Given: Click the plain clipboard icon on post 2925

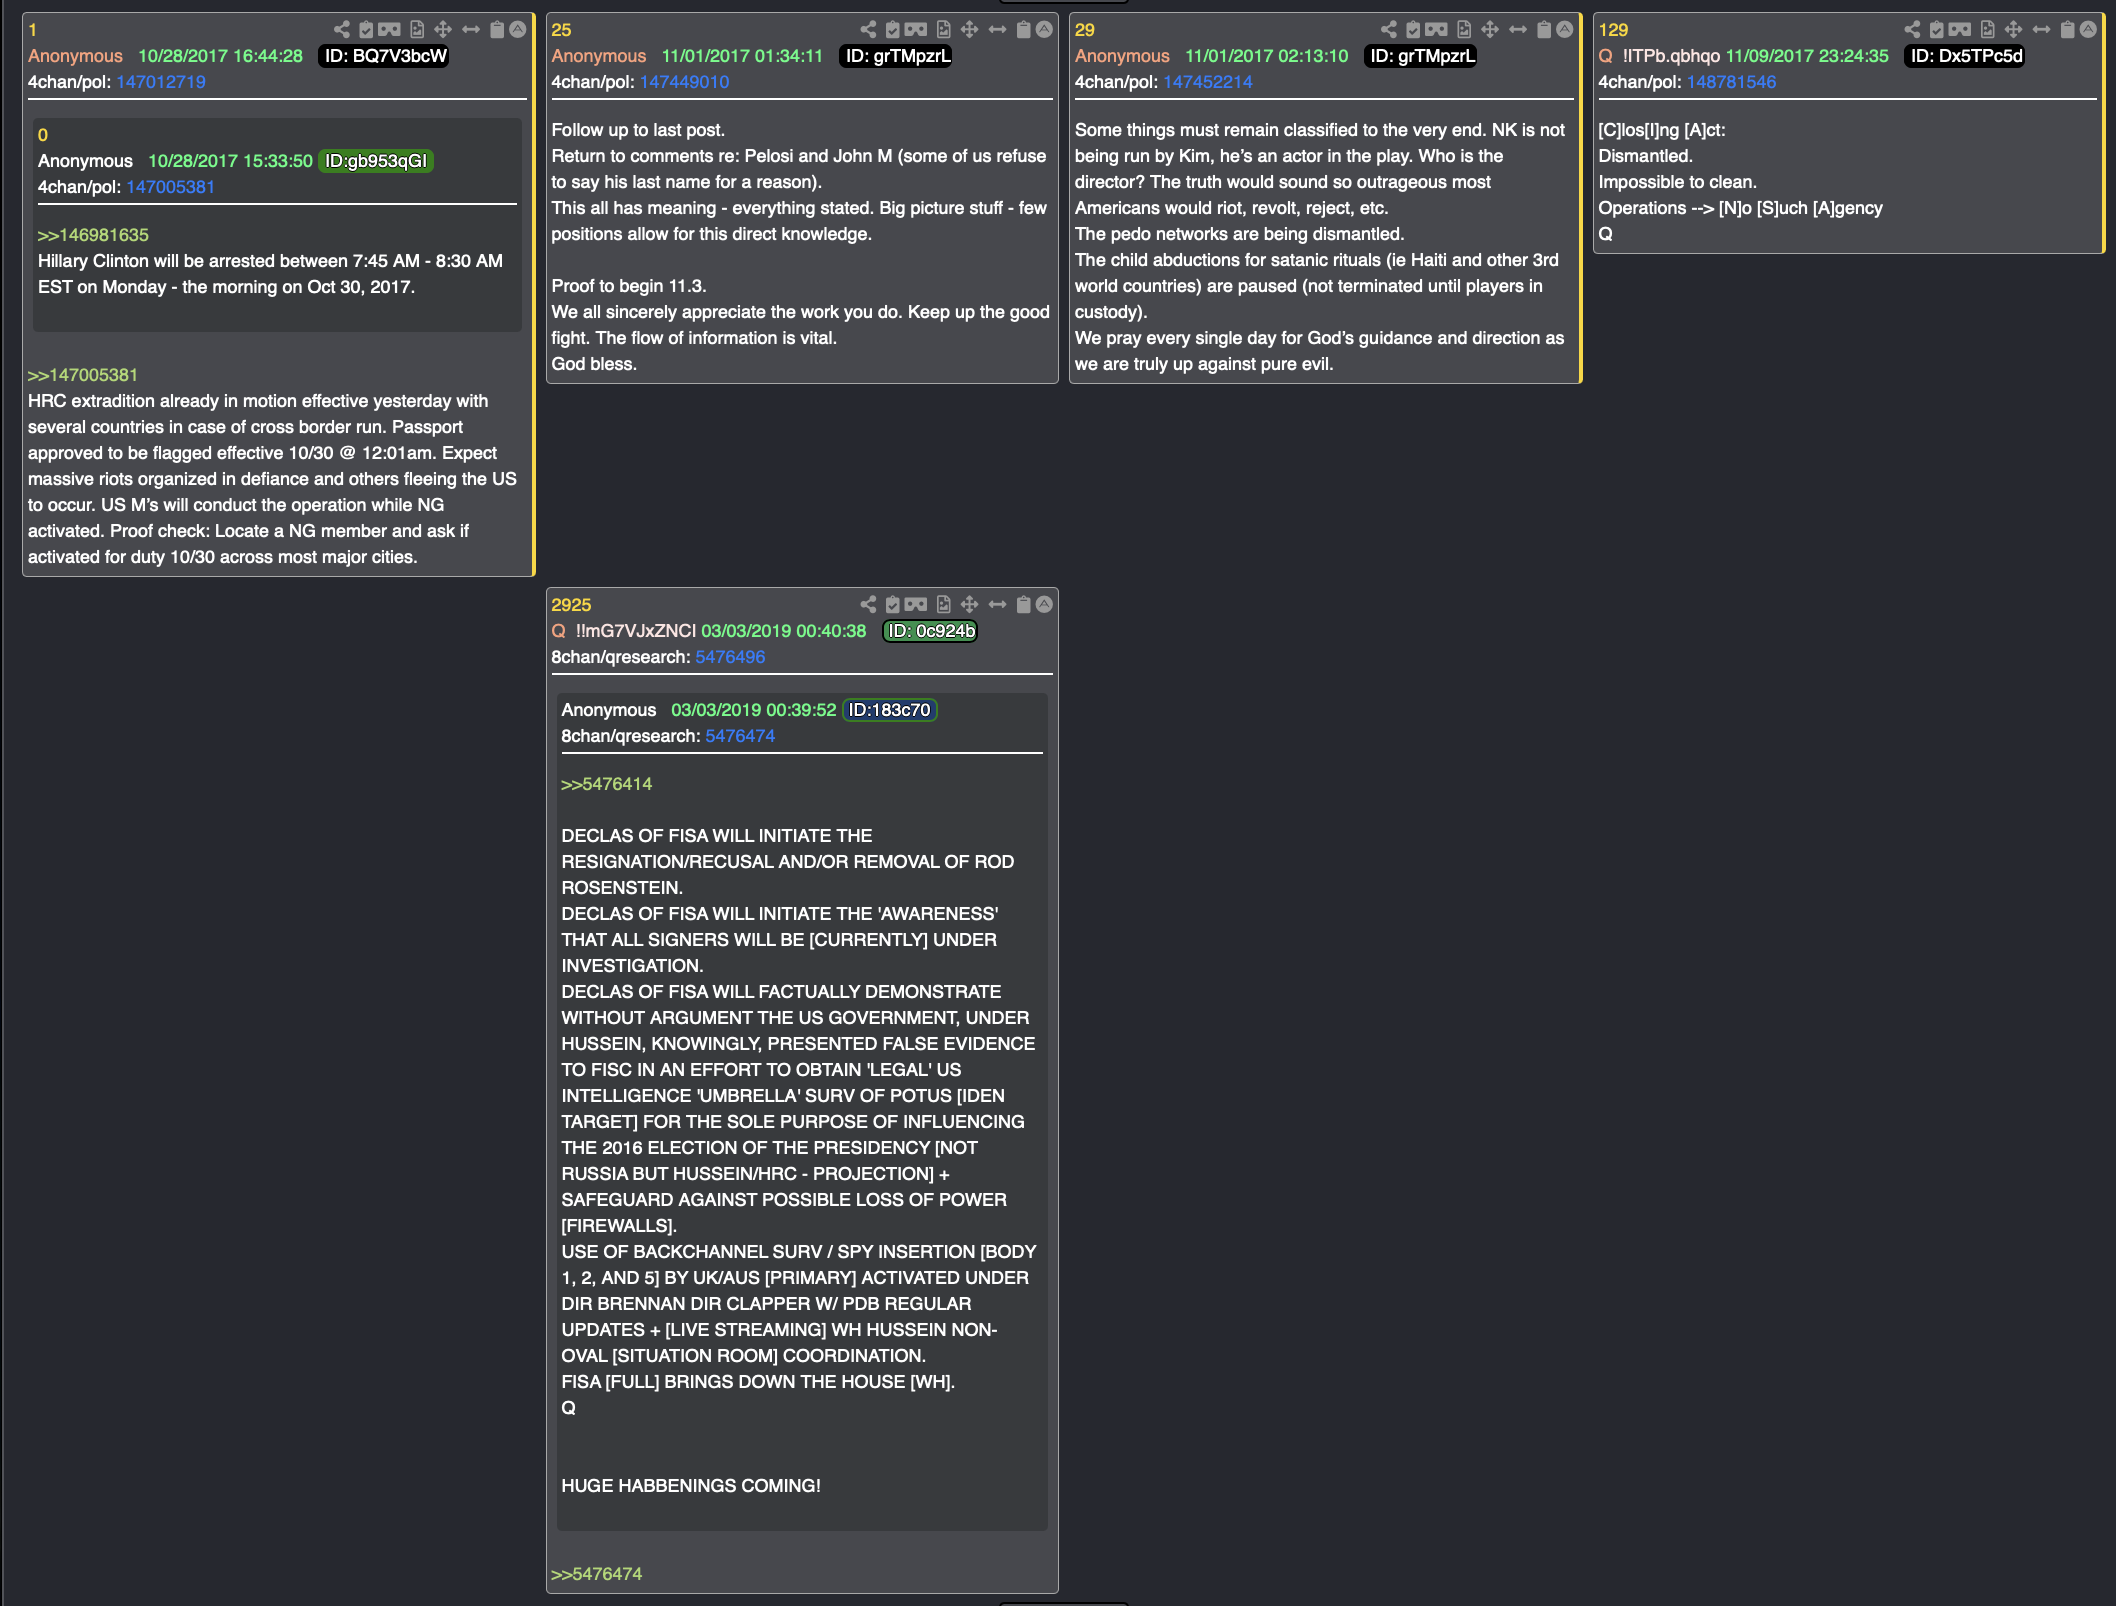Looking at the screenshot, I should pyautogui.click(x=1024, y=605).
